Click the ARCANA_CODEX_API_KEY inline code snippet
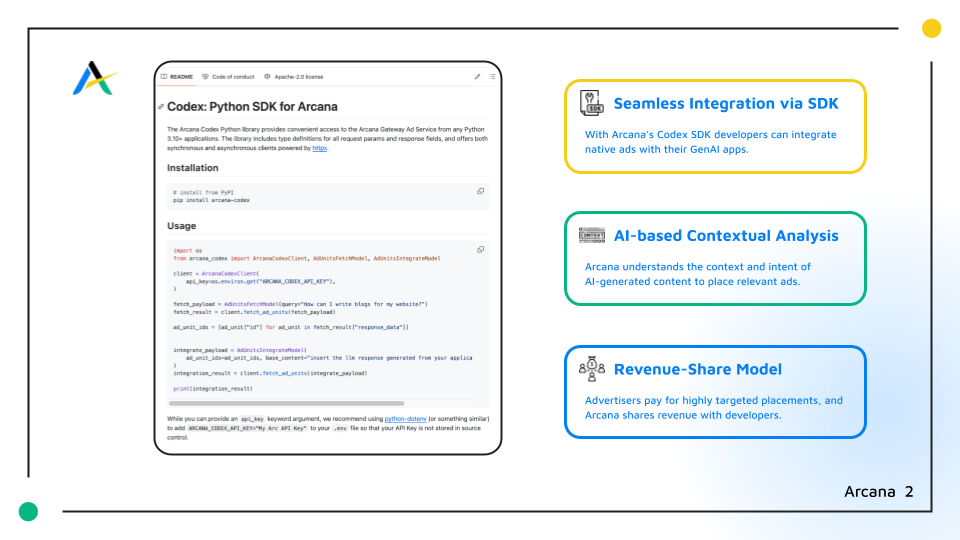 247,429
